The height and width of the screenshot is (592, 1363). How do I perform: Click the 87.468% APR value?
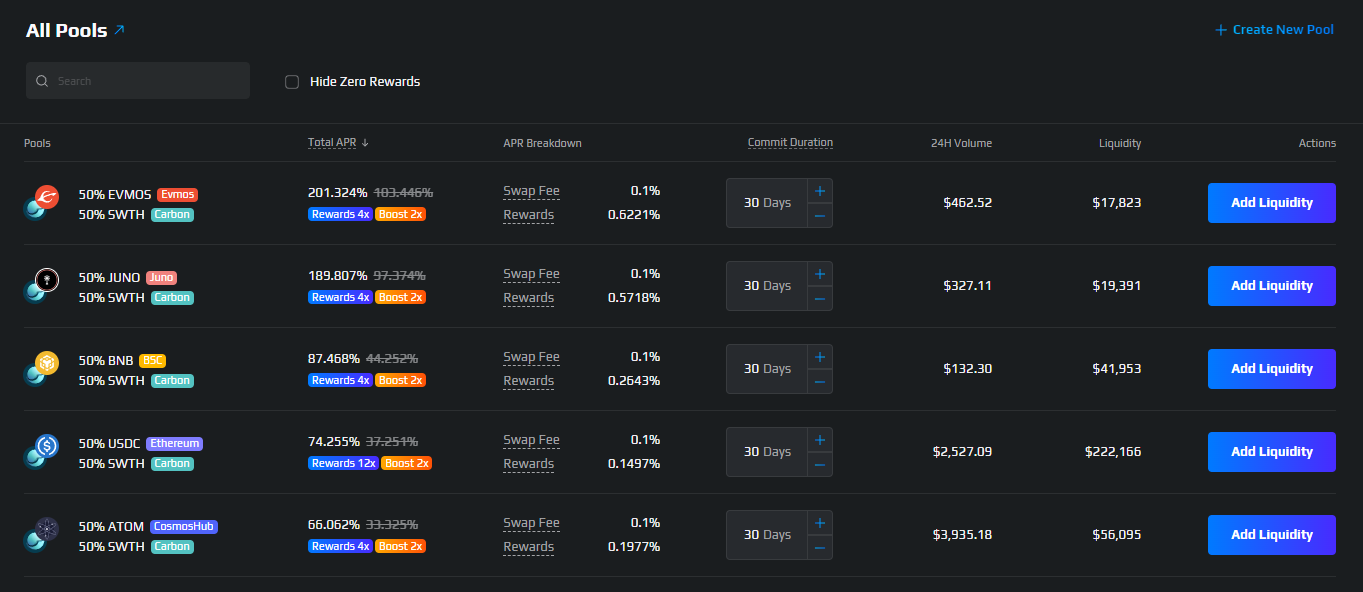point(335,358)
